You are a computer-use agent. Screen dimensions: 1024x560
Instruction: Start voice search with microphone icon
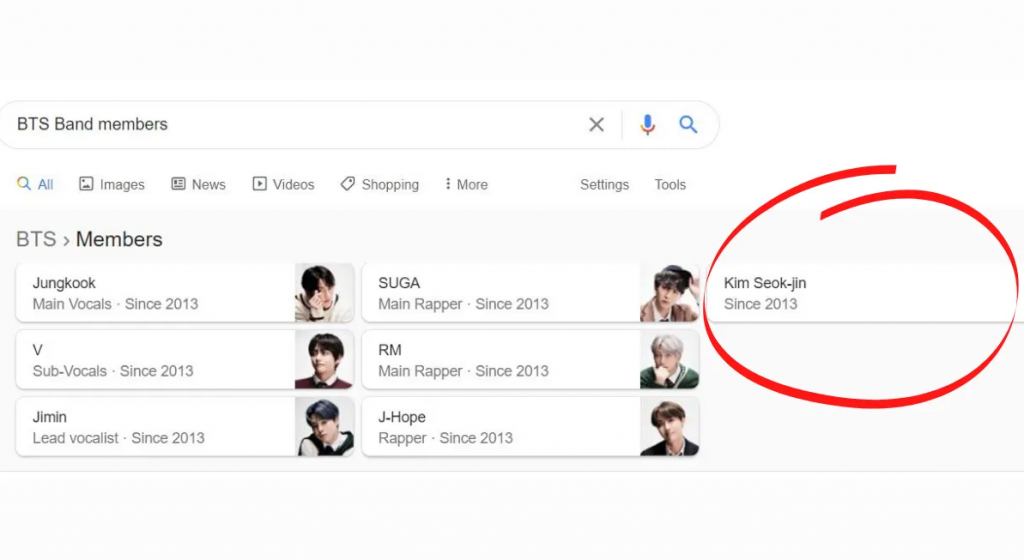point(647,124)
